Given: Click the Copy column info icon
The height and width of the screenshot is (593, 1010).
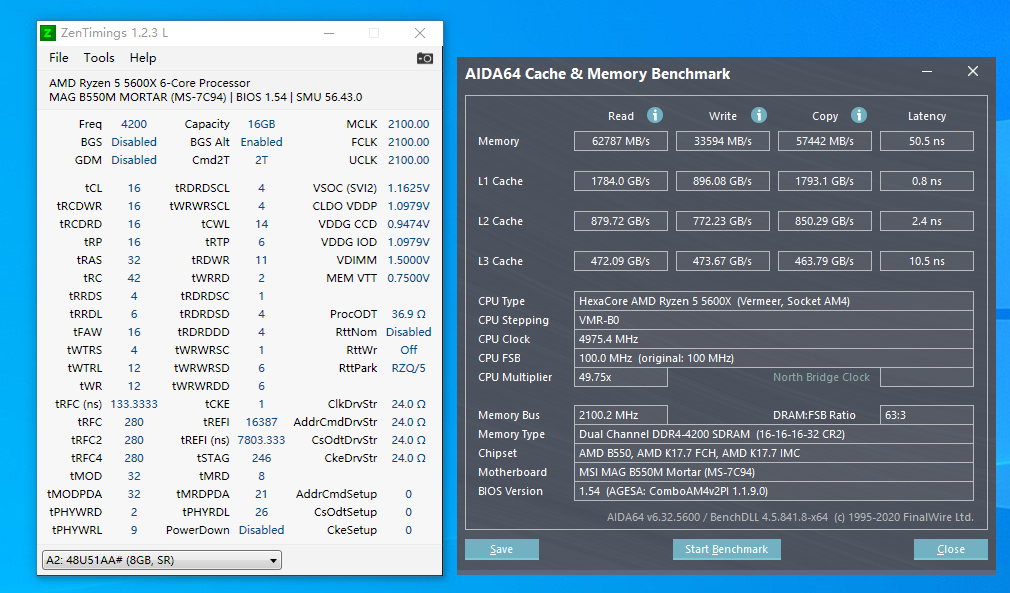Looking at the screenshot, I should point(859,116).
